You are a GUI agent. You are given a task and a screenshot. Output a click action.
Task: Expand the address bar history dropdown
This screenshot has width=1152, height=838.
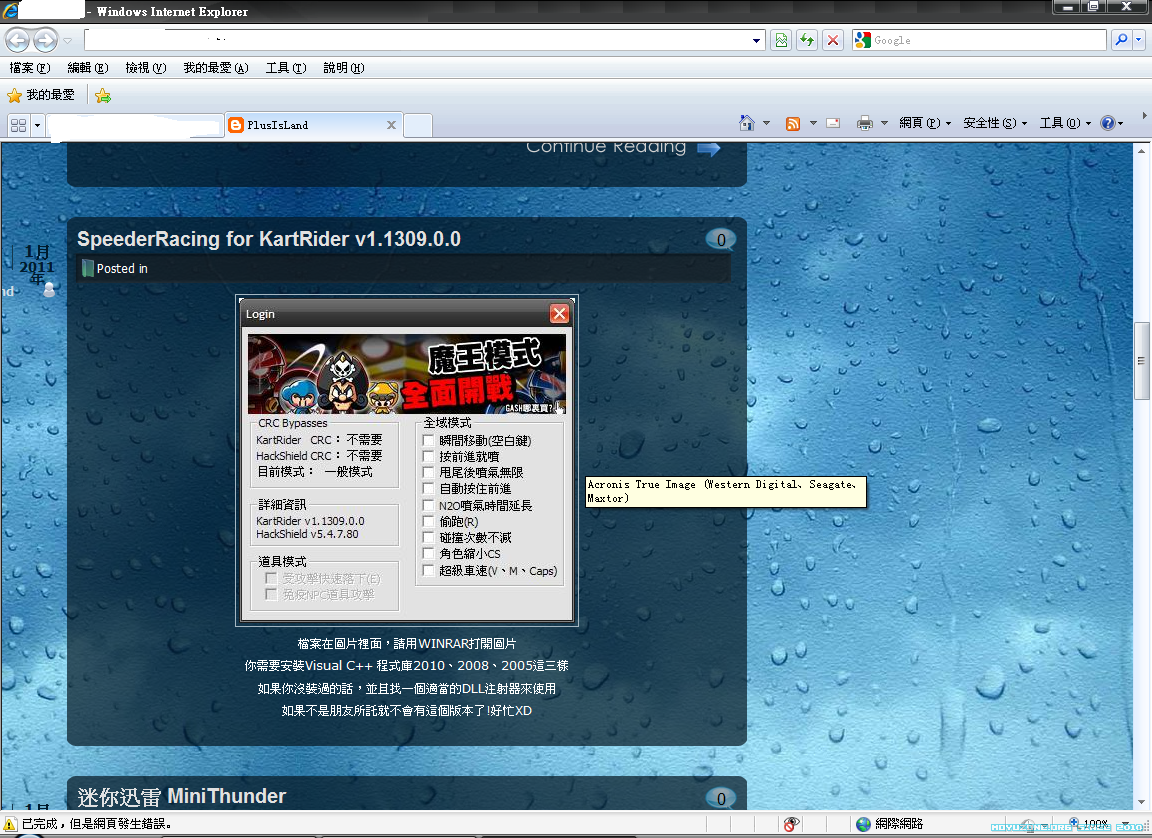click(x=757, y=40)
